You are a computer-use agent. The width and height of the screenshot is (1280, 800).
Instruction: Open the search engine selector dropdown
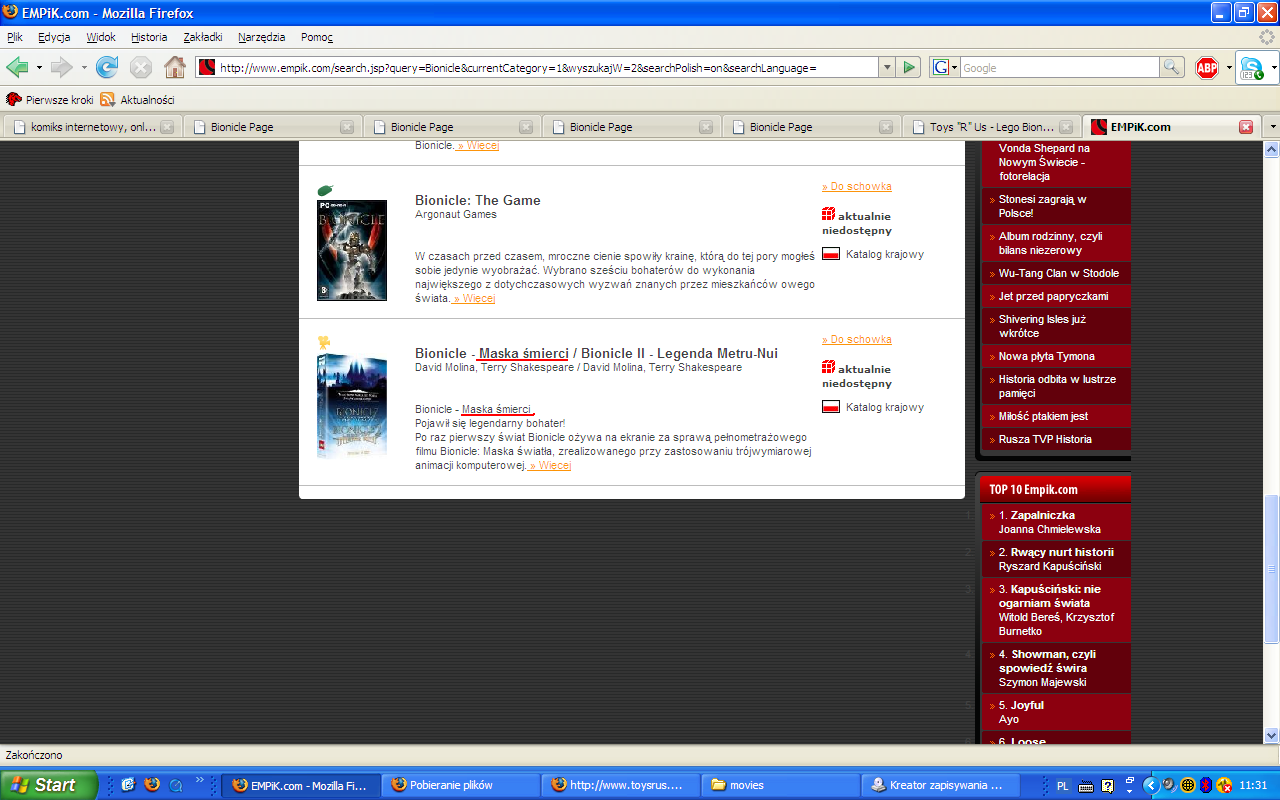(x=944, y=67)
